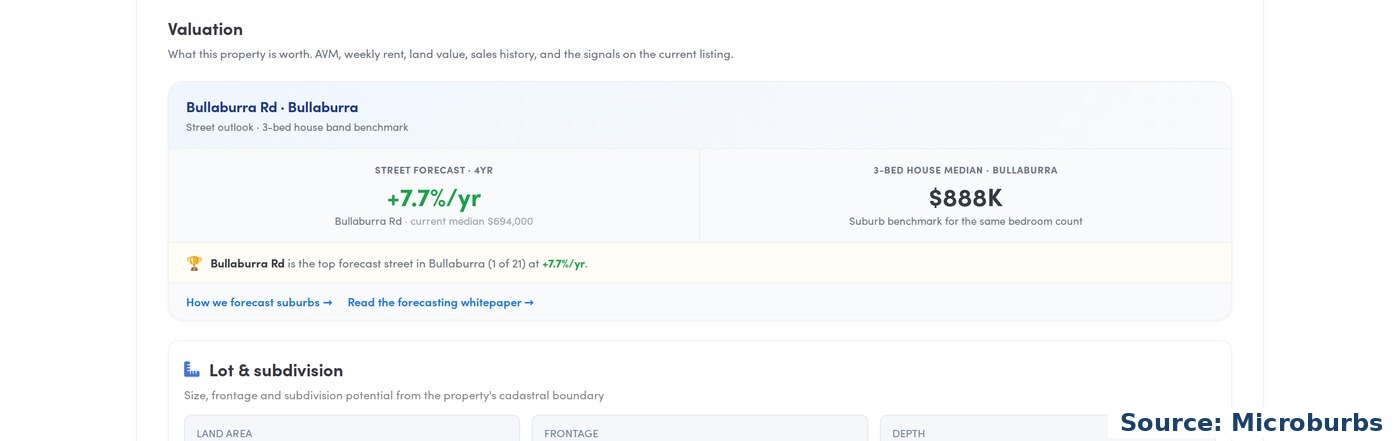This screenshot has height=441, width=1400.
Task: Click the 'Lot & subdivision' heading
Action: point(276,370)
